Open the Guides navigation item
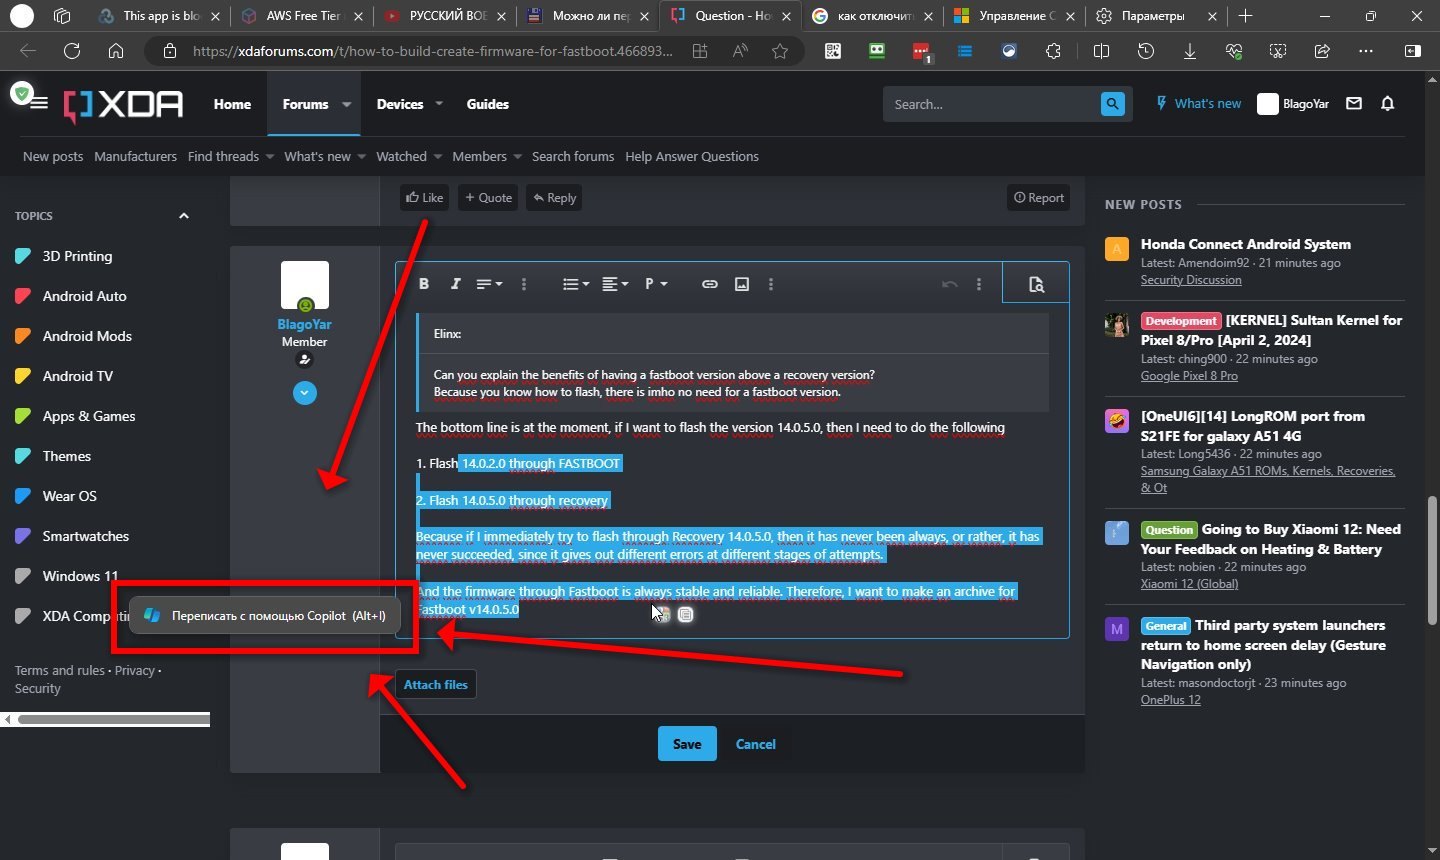 click(488, 104)
